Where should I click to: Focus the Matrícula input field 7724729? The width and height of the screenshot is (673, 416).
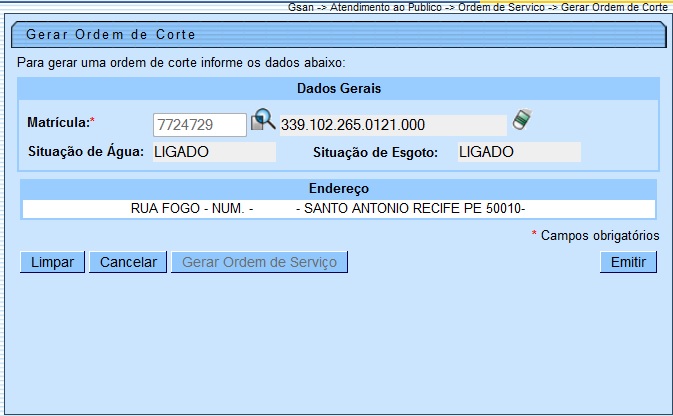point(200,125)
